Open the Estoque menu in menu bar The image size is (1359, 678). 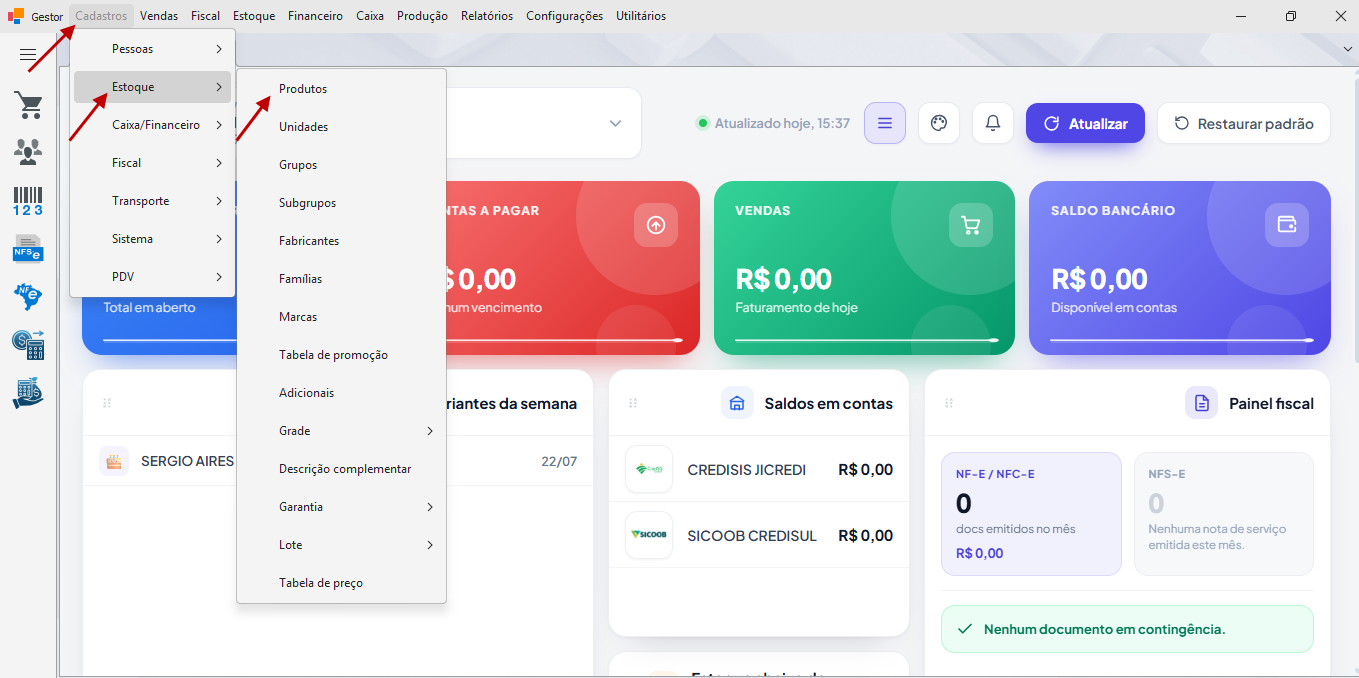tap(254, 16)
